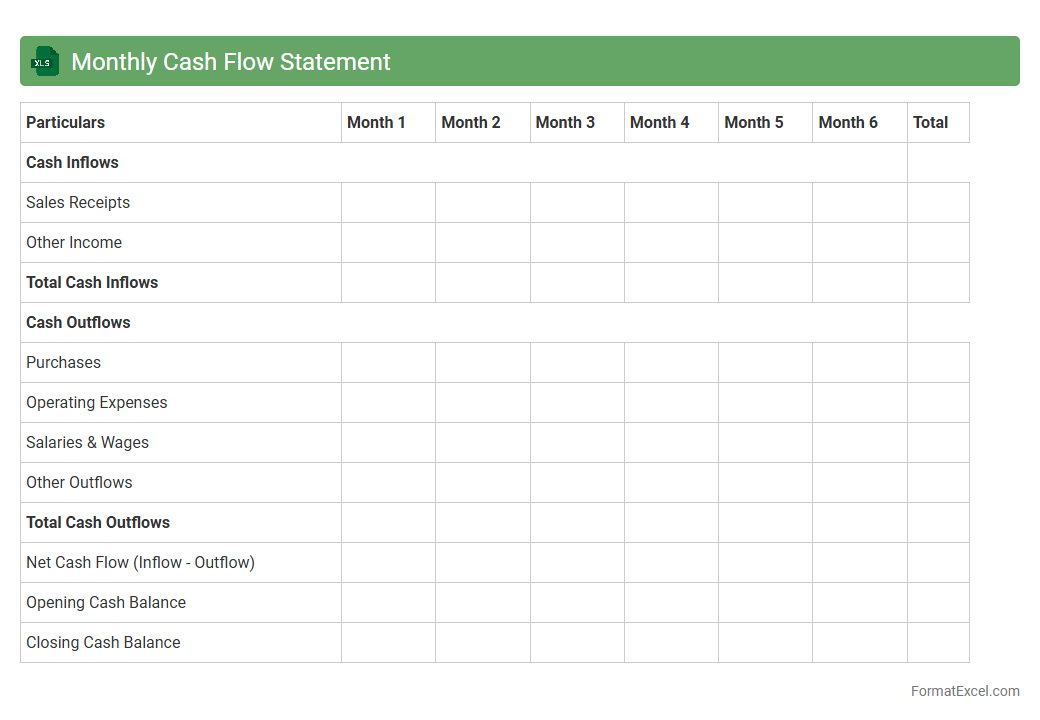Viewport: 1040px width, 720px height.
Task: Click Closing Cash Balance cell under Total
Action: pyautogui.click(x=938, y=642)
